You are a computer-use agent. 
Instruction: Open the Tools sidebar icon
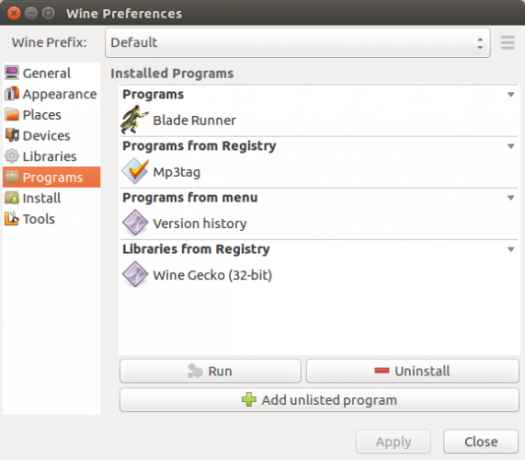click(x=12, y=219)
